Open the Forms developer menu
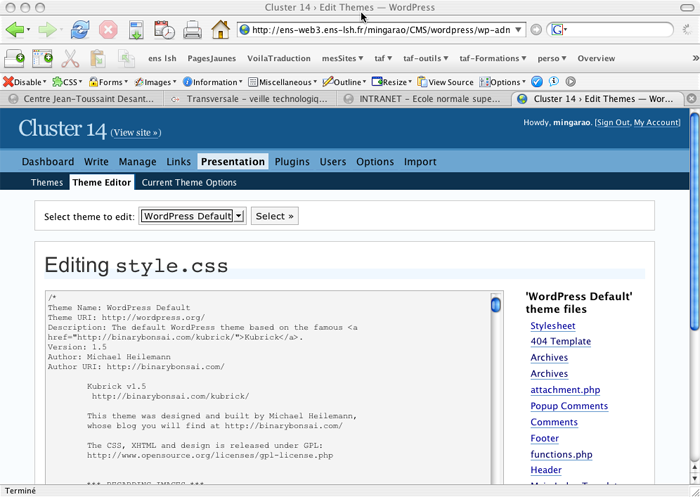The height and width of the screenshot is (497, 700). [x=108, y=82]
